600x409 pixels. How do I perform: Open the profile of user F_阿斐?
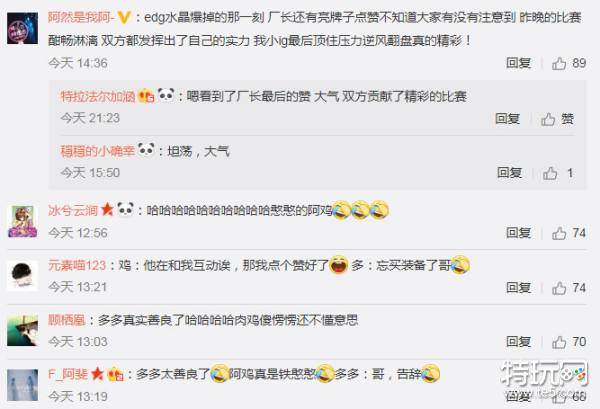68,374
